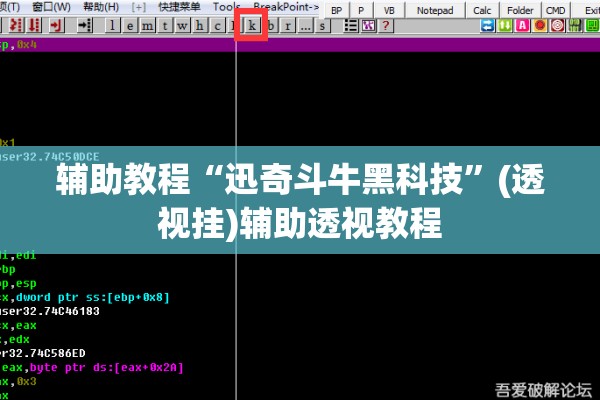Click the red question mark help icon

coord(386,26)
